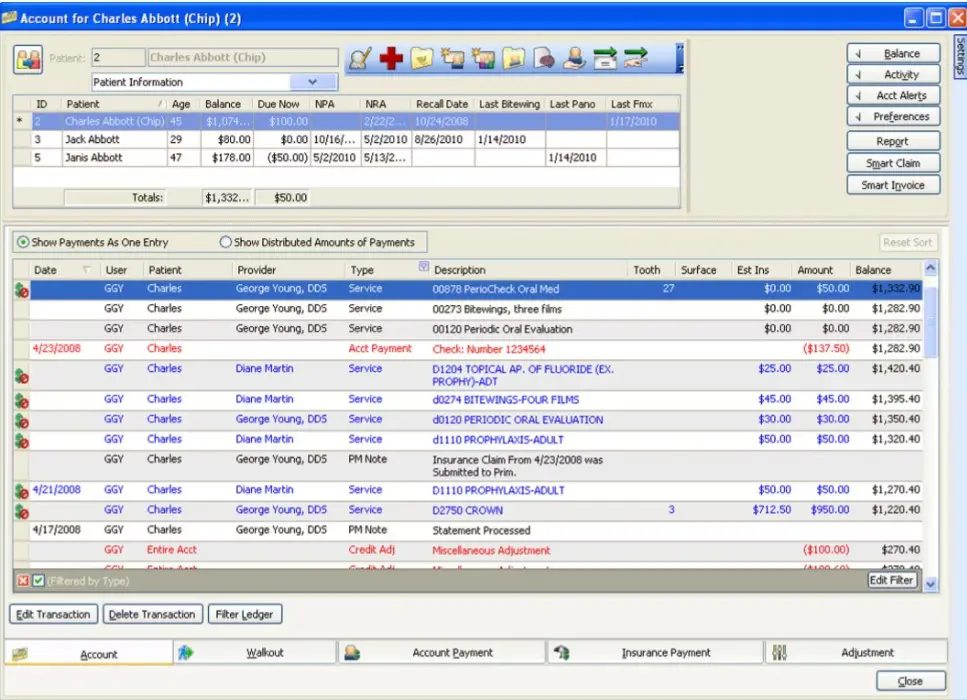Open the Patient Information dropdown
Image resolution: width=967 pixels, height=700 pixels.
[312, 81]
